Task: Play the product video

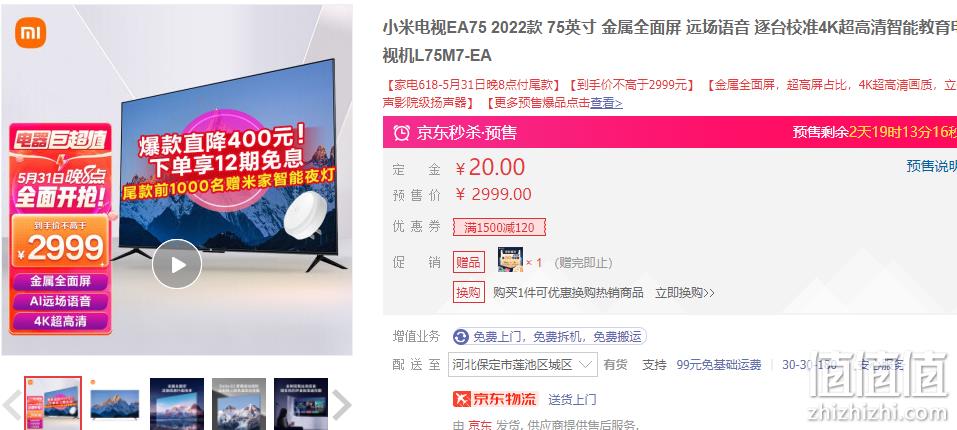Action: click(x=177, y=264)
